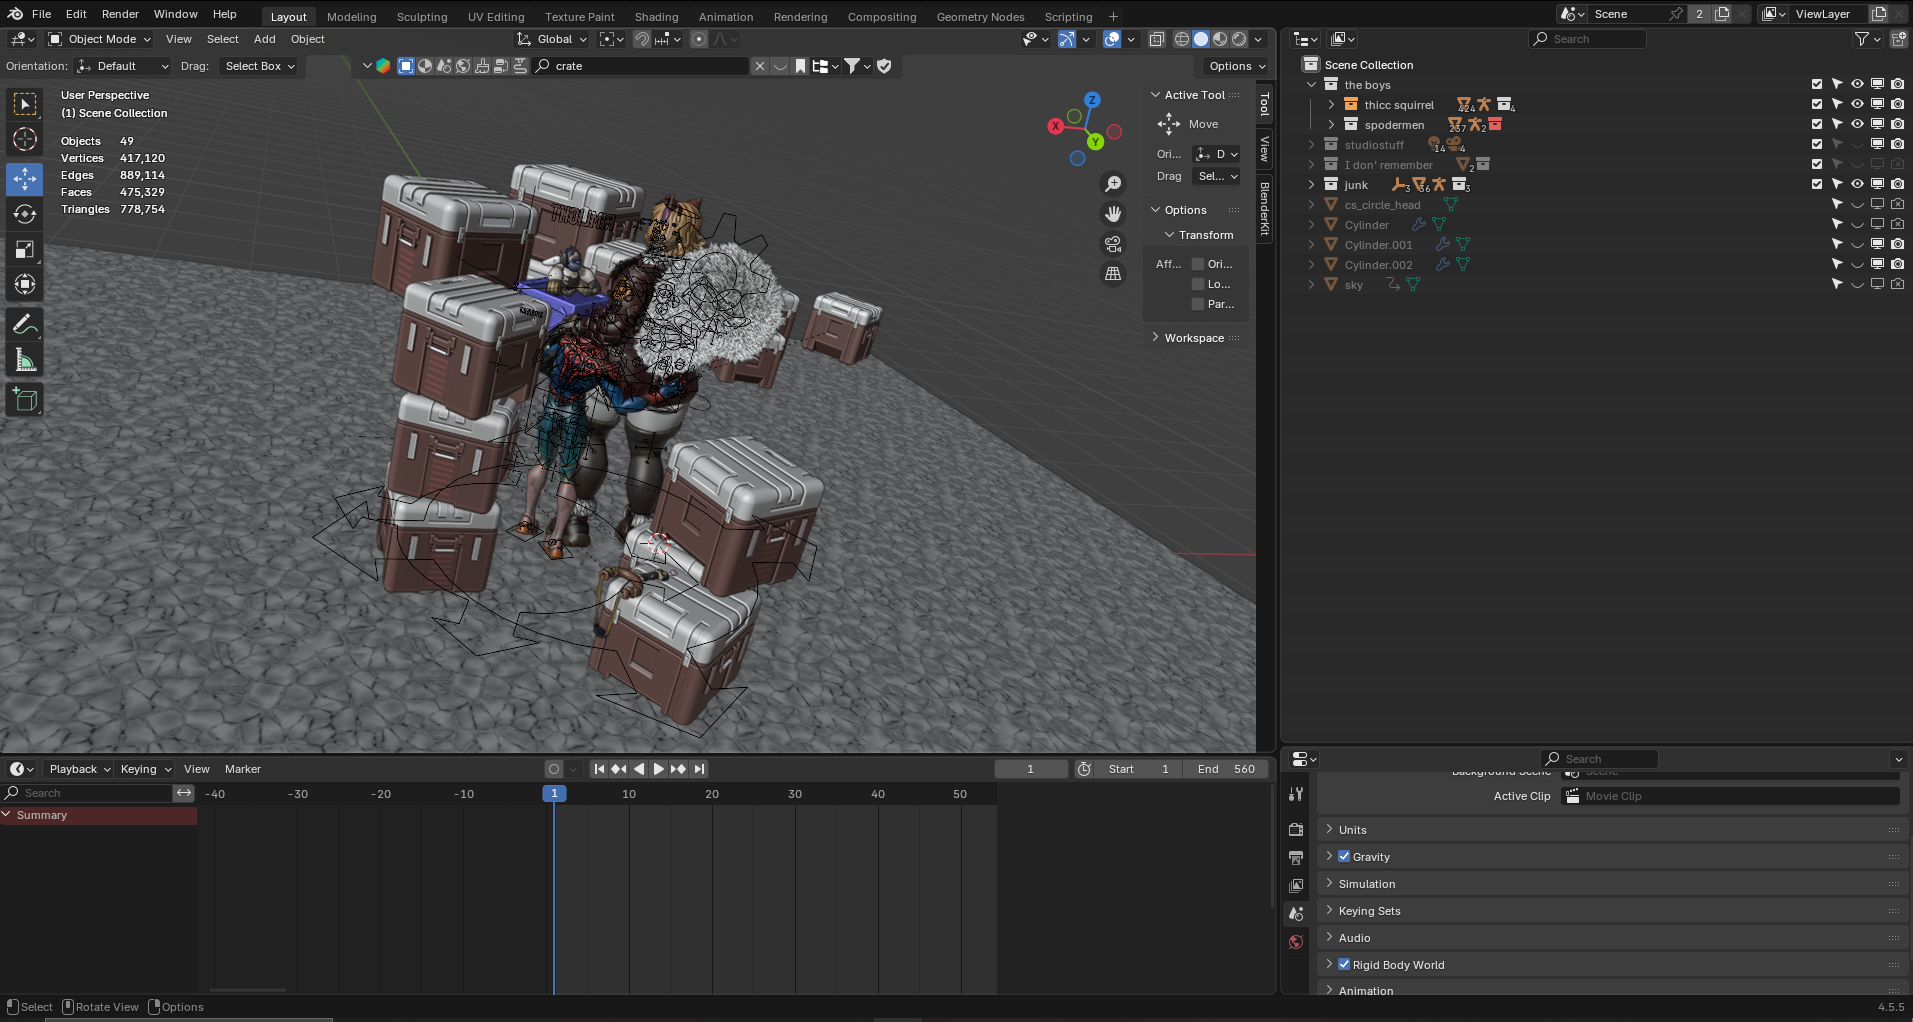Select the Measure ruler tool
This screenshot has width=1913, height=1022.
tap(25, 361)
